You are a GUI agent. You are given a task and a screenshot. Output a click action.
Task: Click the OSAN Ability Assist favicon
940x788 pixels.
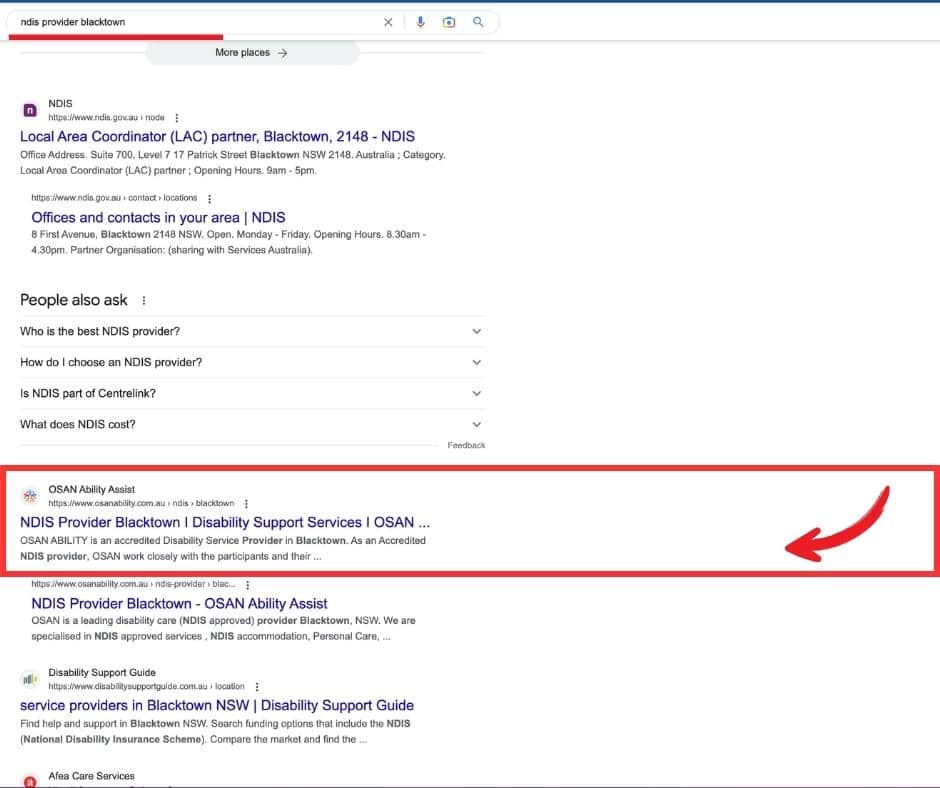30,496
